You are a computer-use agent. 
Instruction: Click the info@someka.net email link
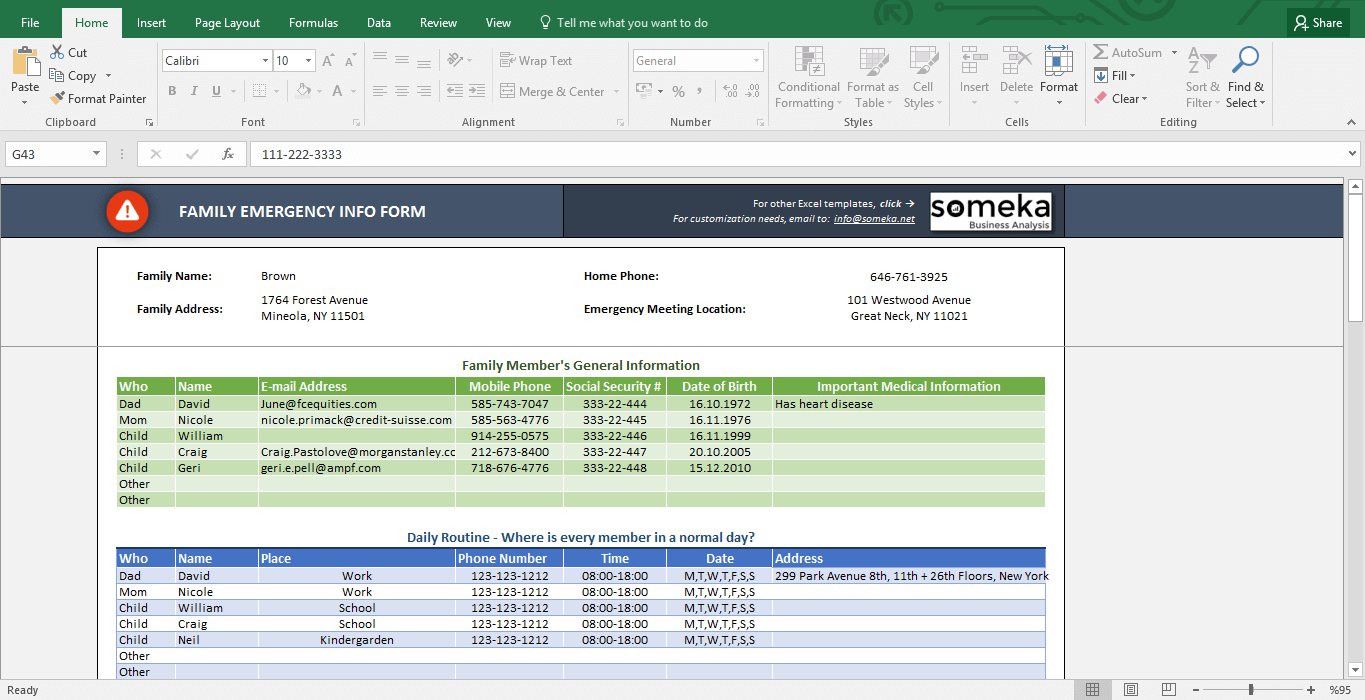coord(874,219)
